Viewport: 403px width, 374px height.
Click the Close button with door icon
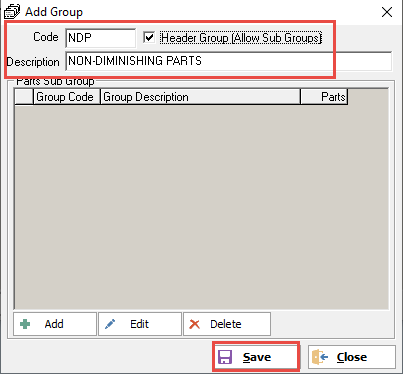point(352,357)
